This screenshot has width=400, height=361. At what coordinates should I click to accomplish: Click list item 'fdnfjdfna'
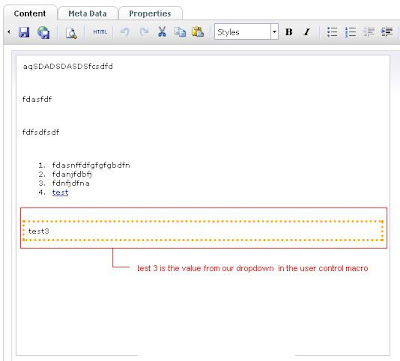71,183
